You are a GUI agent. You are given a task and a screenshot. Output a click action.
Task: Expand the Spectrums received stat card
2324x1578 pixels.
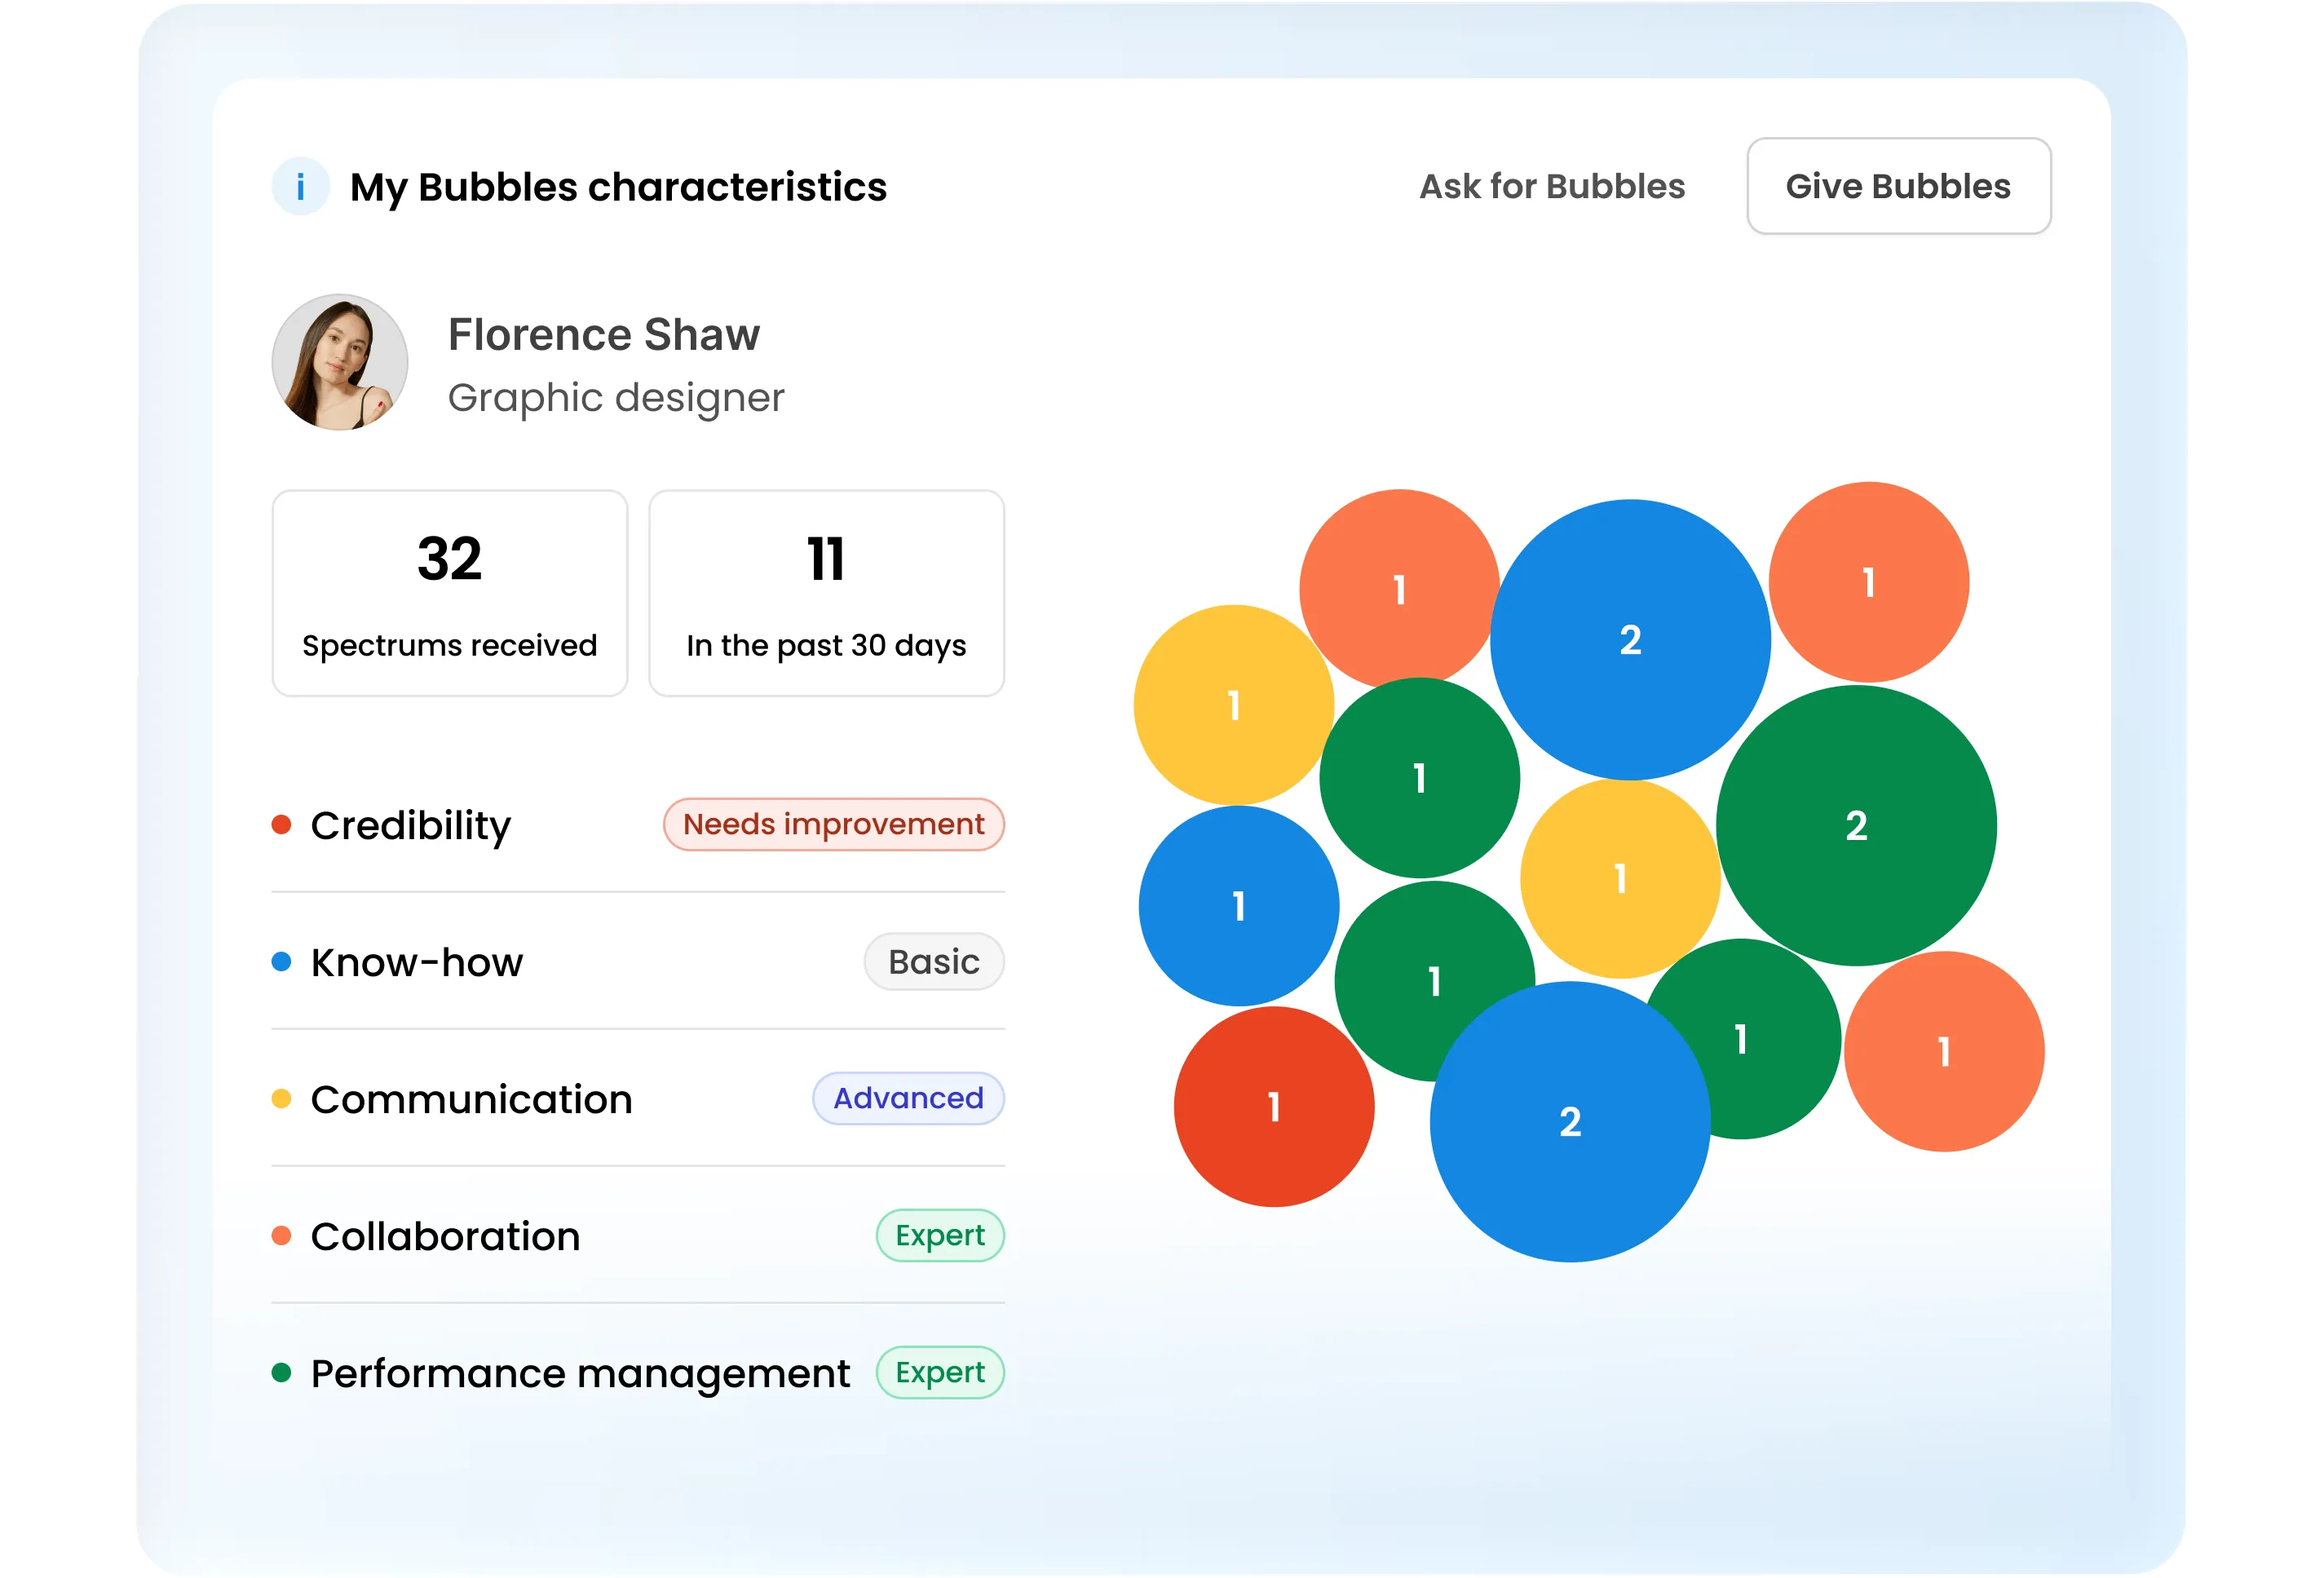450,592
